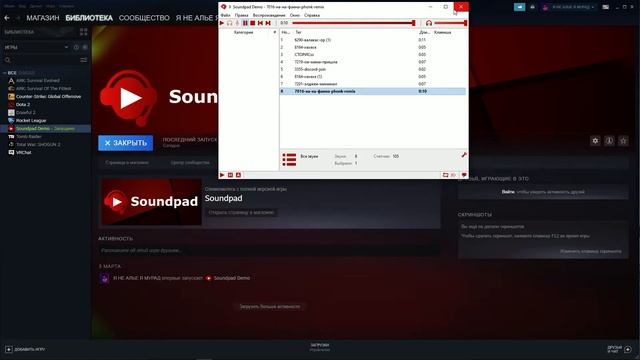Viewport: 640px width, 360px height.
Task: Add game to favorites with star icon
Action: [x=623, y=141]
